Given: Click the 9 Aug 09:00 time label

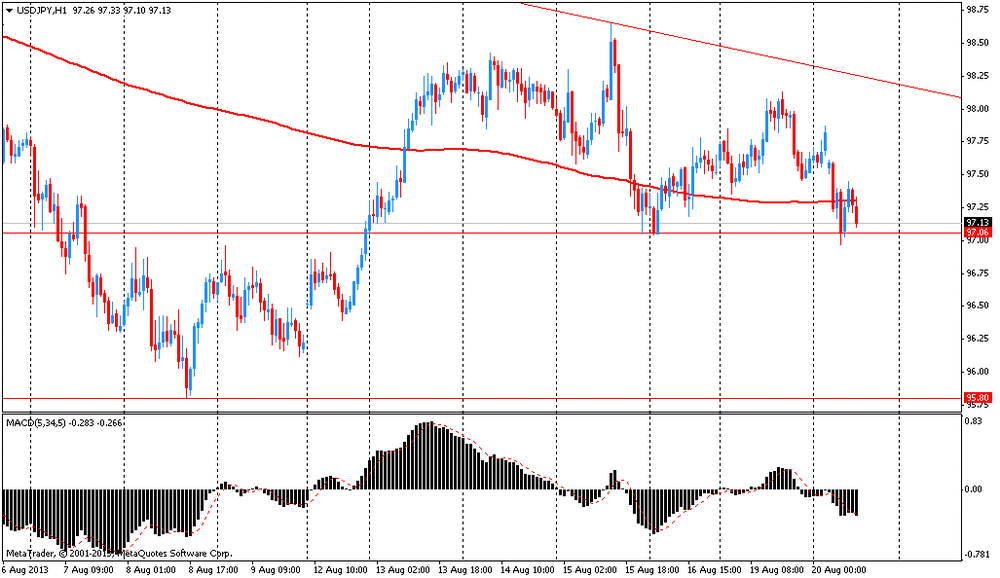Looking at the screenshot, I should 276,569.
